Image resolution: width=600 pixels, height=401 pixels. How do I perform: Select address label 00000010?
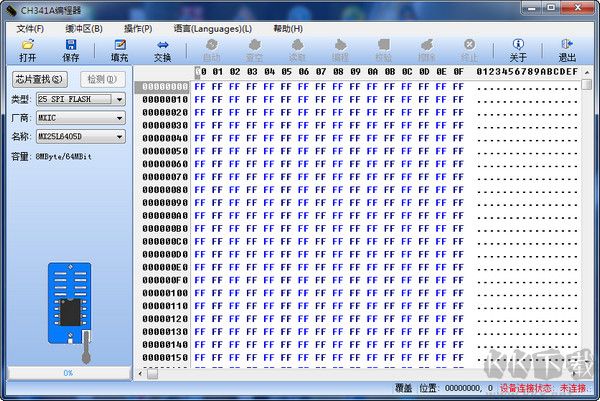point(165,100)
